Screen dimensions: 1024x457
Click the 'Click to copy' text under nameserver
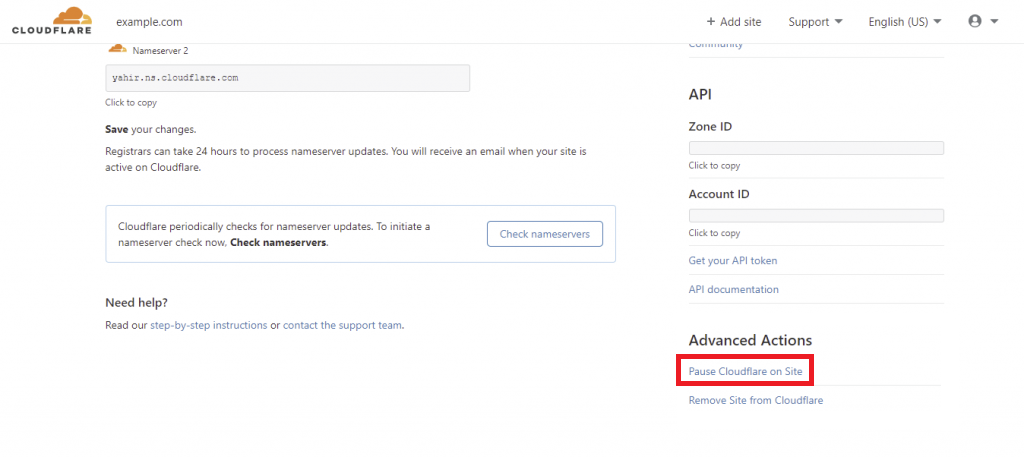click(x=131, y=102)
